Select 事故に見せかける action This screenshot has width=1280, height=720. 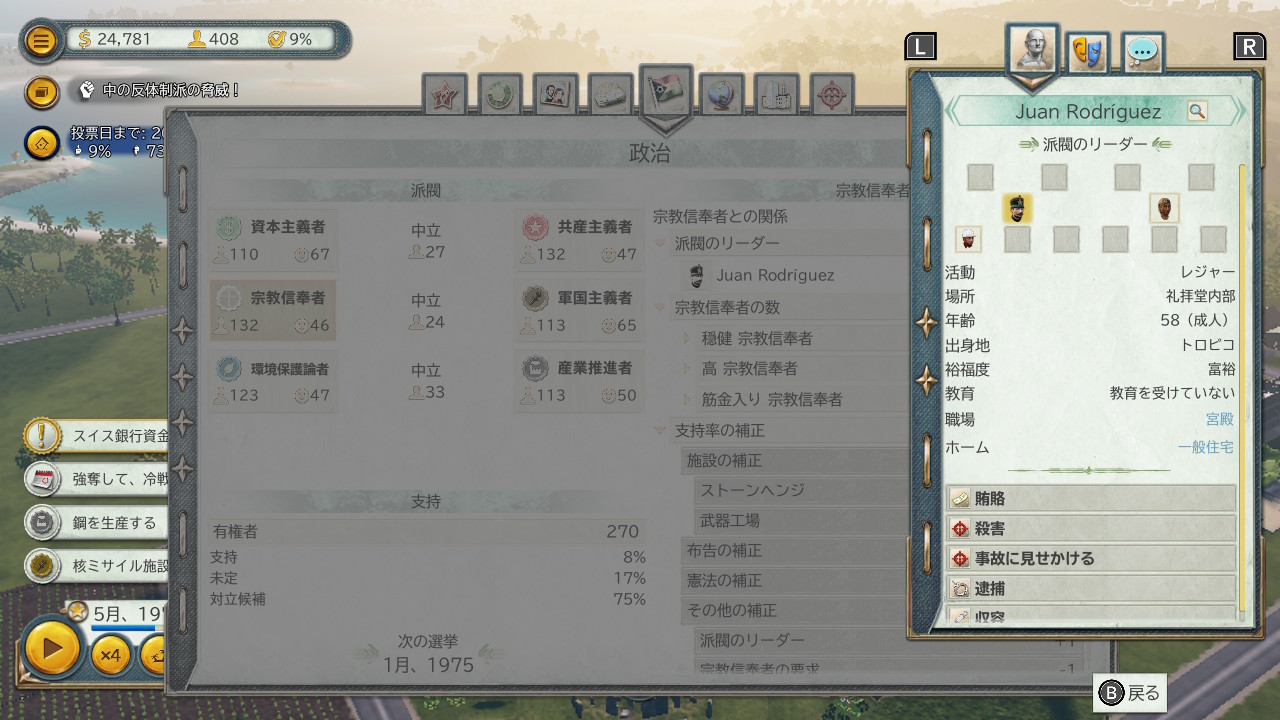pyautogui.click(x=1091, y=558)
